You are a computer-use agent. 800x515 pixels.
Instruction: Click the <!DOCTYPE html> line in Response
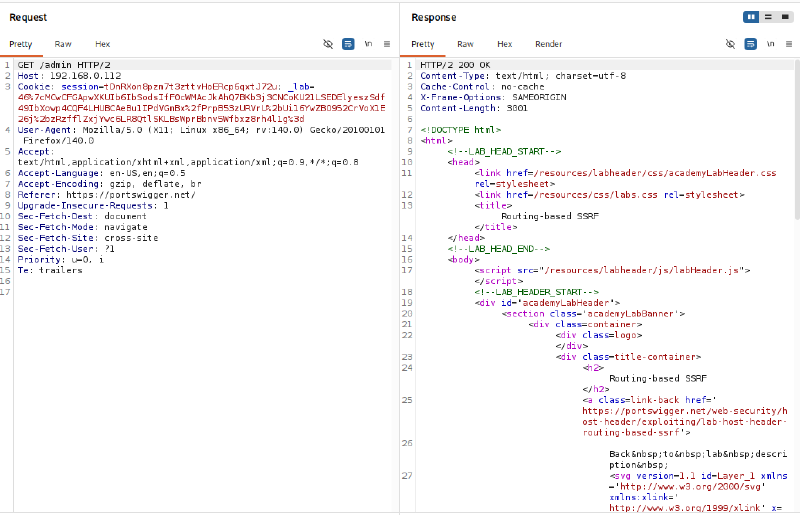(x=461, y=130)
